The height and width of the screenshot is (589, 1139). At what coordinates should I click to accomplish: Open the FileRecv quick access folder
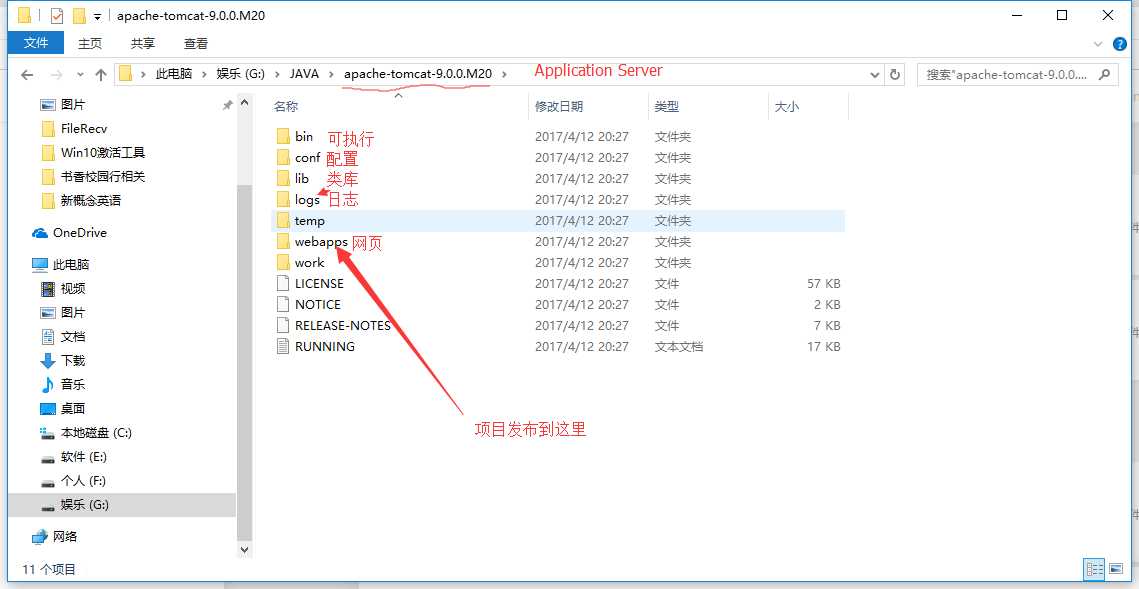(x=75, y=129)
